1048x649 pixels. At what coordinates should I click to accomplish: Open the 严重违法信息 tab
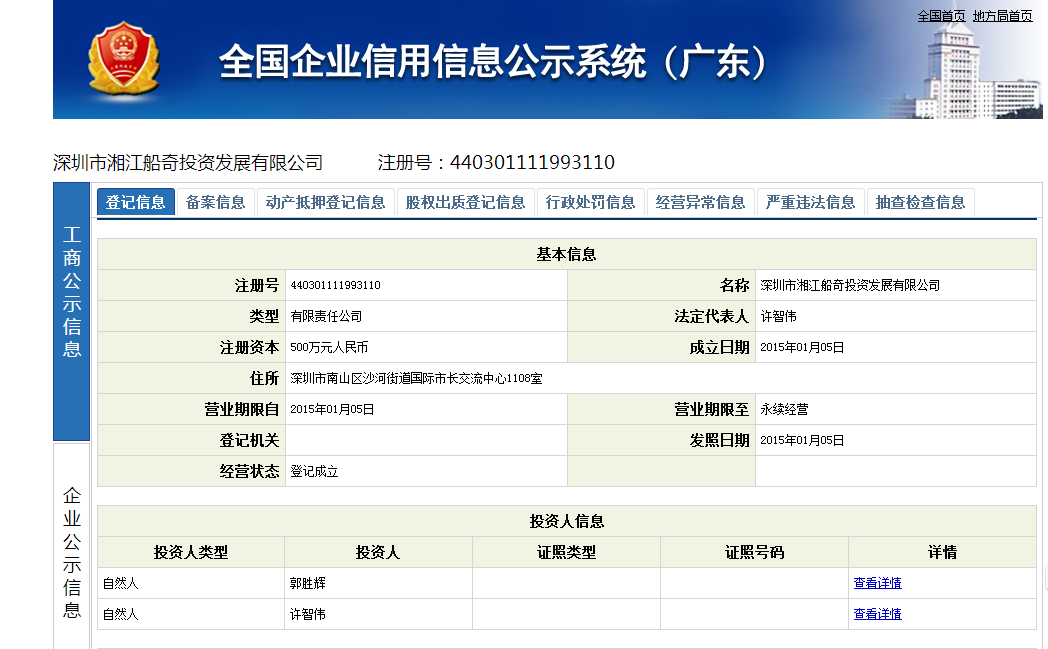click(810, 202)
